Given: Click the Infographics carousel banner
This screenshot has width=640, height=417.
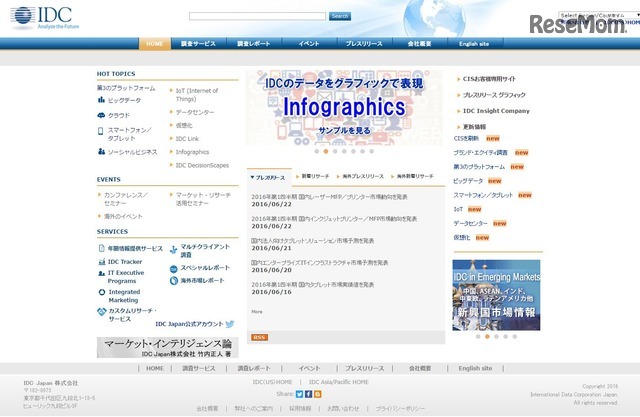Looking at the screenshot, I should click(x=344, y=108).
